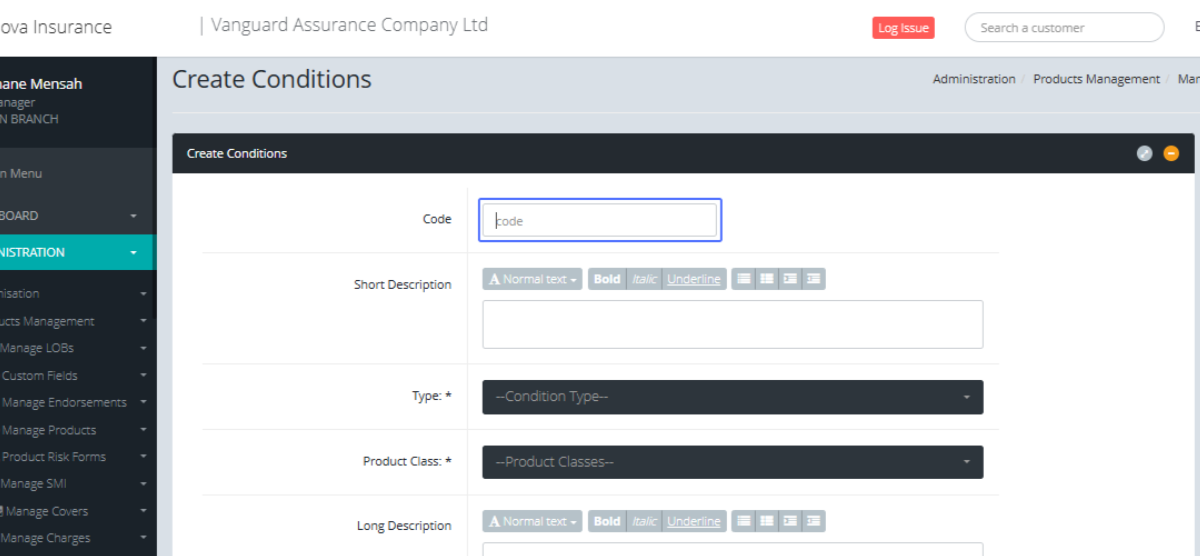Toggle Bold in Short Description toolbar
Image resolution: width=1200 pixels, height=556 pixels.
point(606,280)
